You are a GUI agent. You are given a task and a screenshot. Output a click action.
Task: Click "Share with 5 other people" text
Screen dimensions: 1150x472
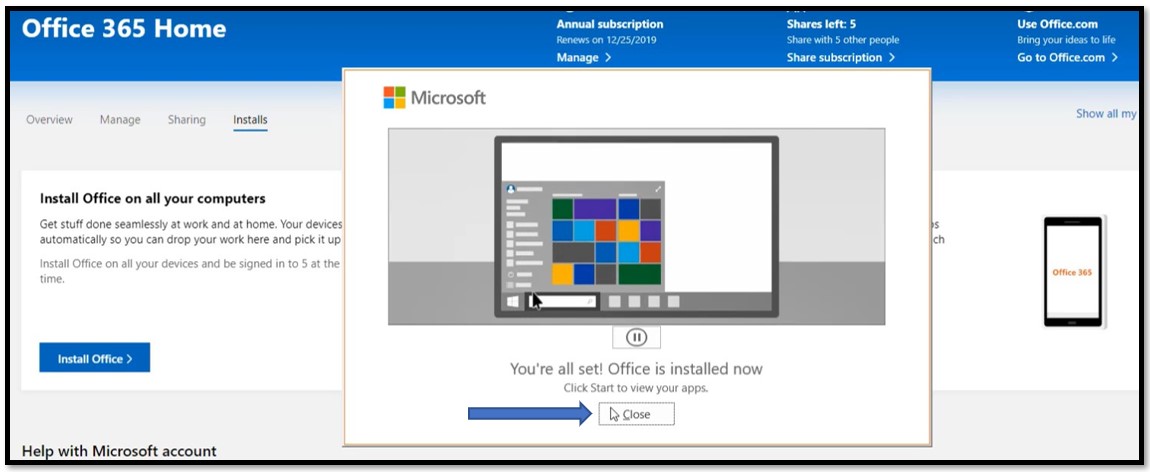point(843,40)
